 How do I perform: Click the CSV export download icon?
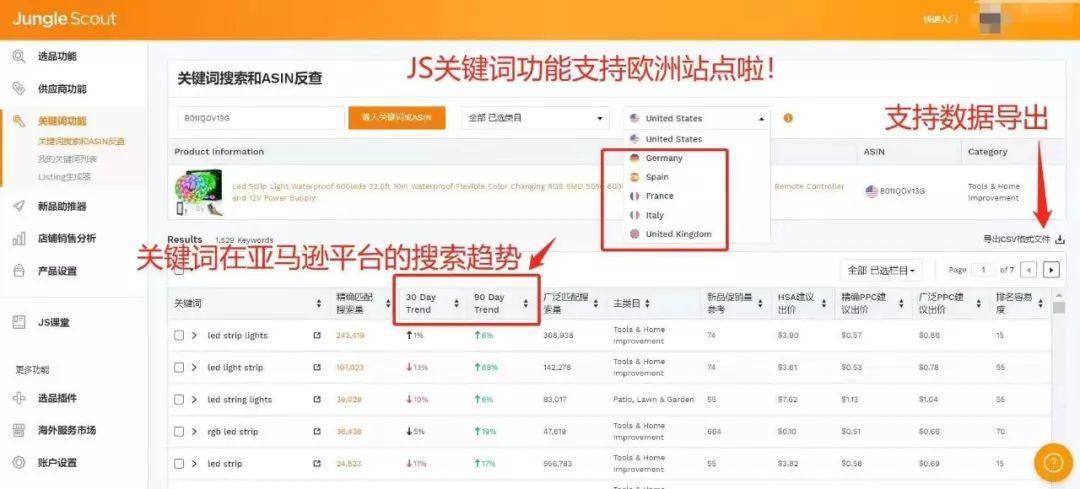click(1060, 240)
